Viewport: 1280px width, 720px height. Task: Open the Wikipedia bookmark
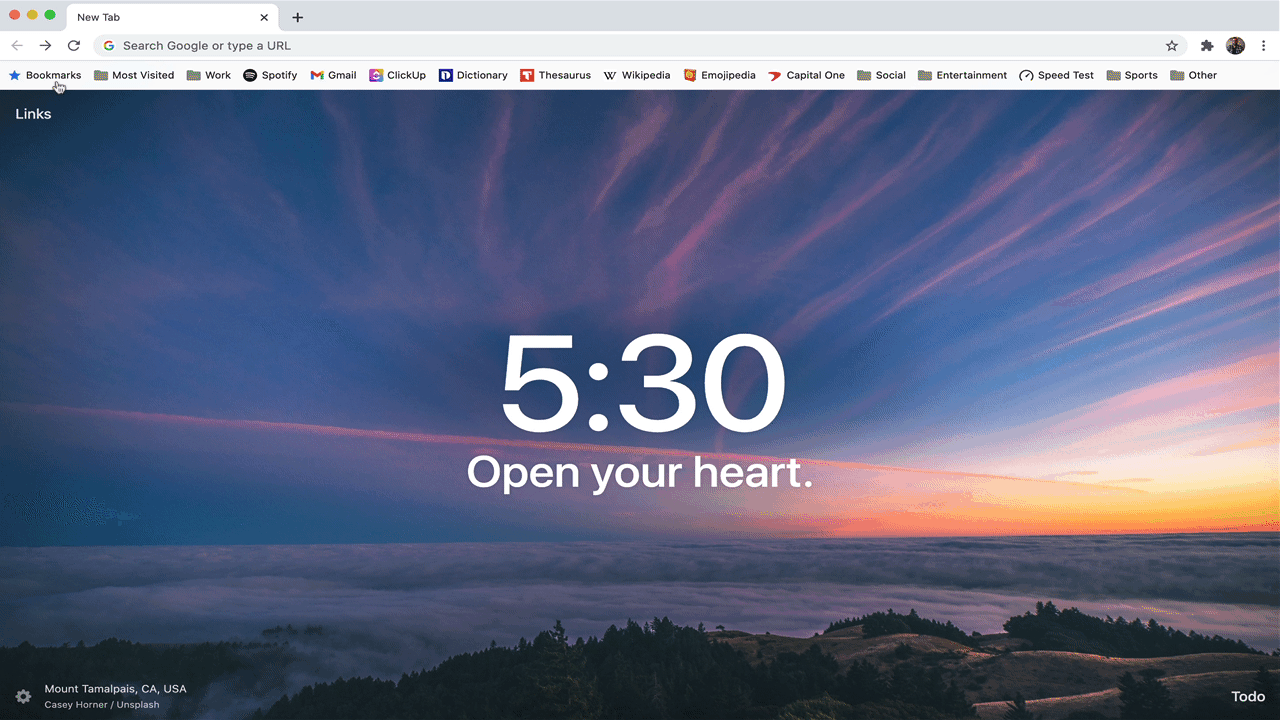(x=637, y=75)
